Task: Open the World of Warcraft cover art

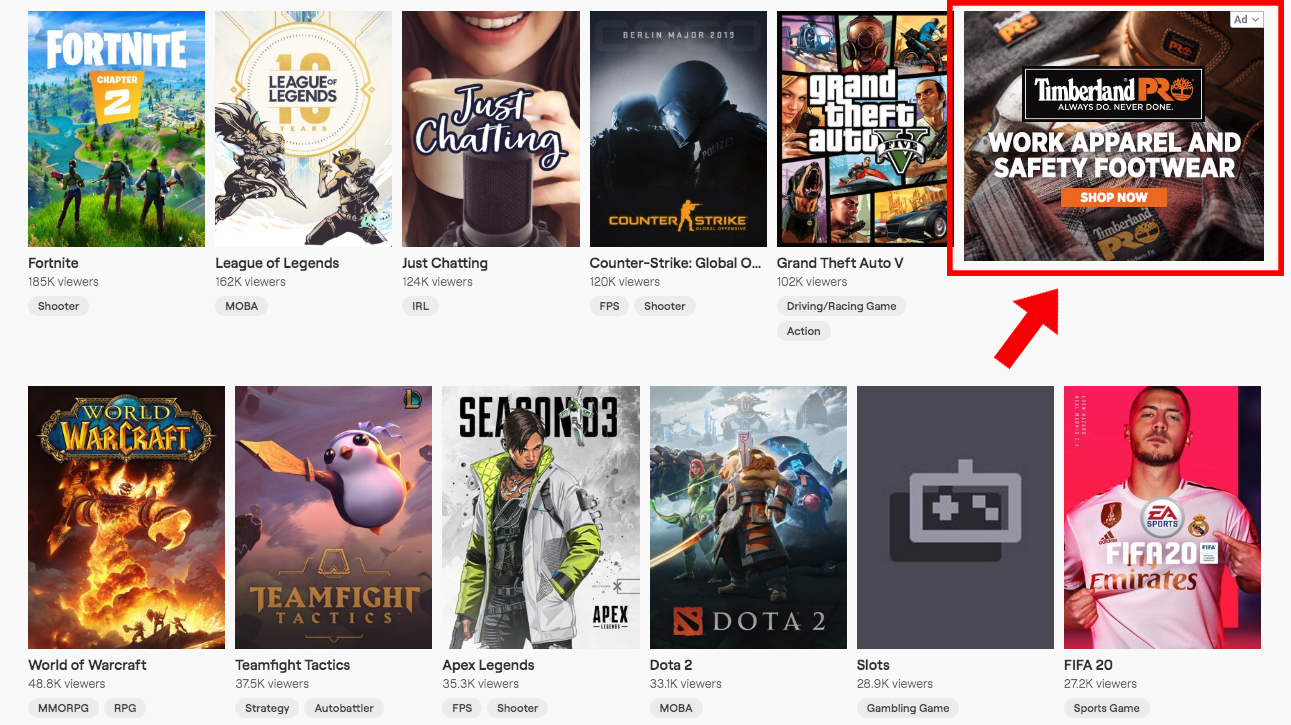Action: (x=126, y=518)
